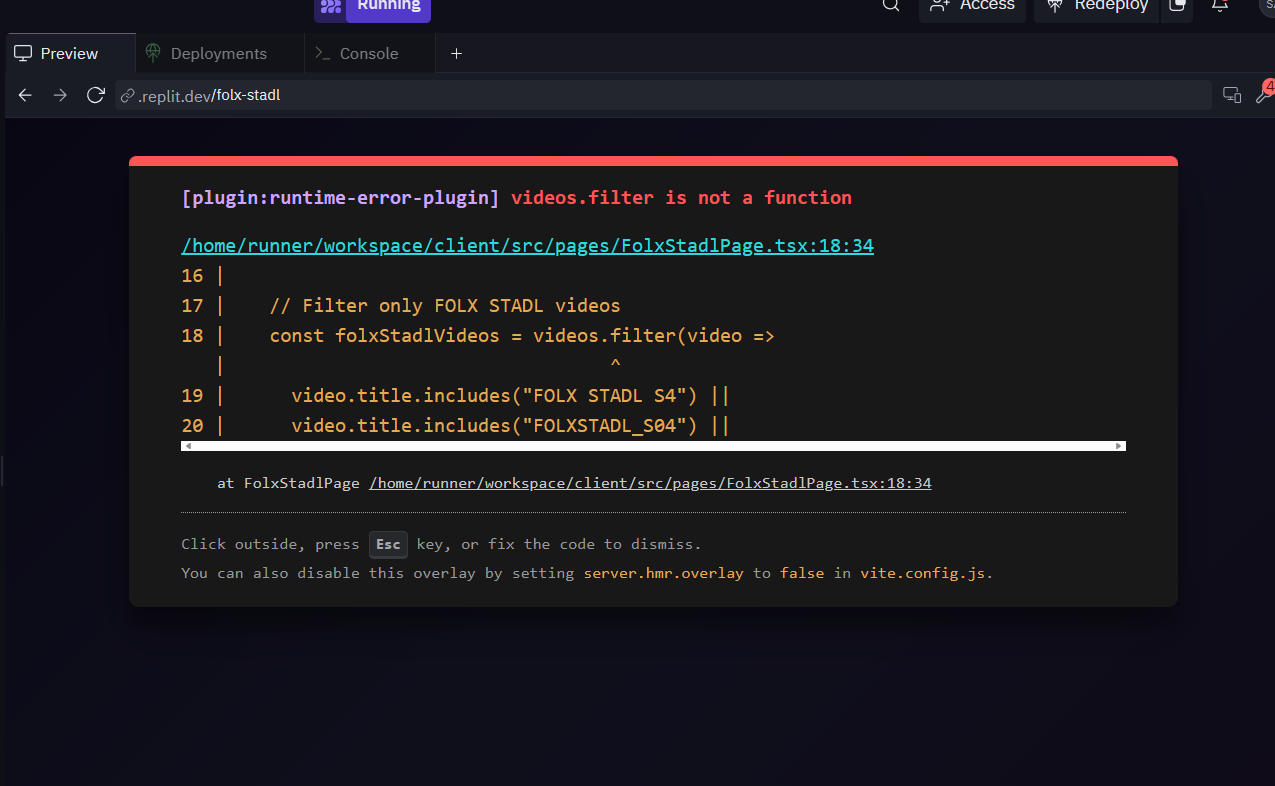Click the scrollbar left arrow
1275x786 pixels.
(187, 446)
